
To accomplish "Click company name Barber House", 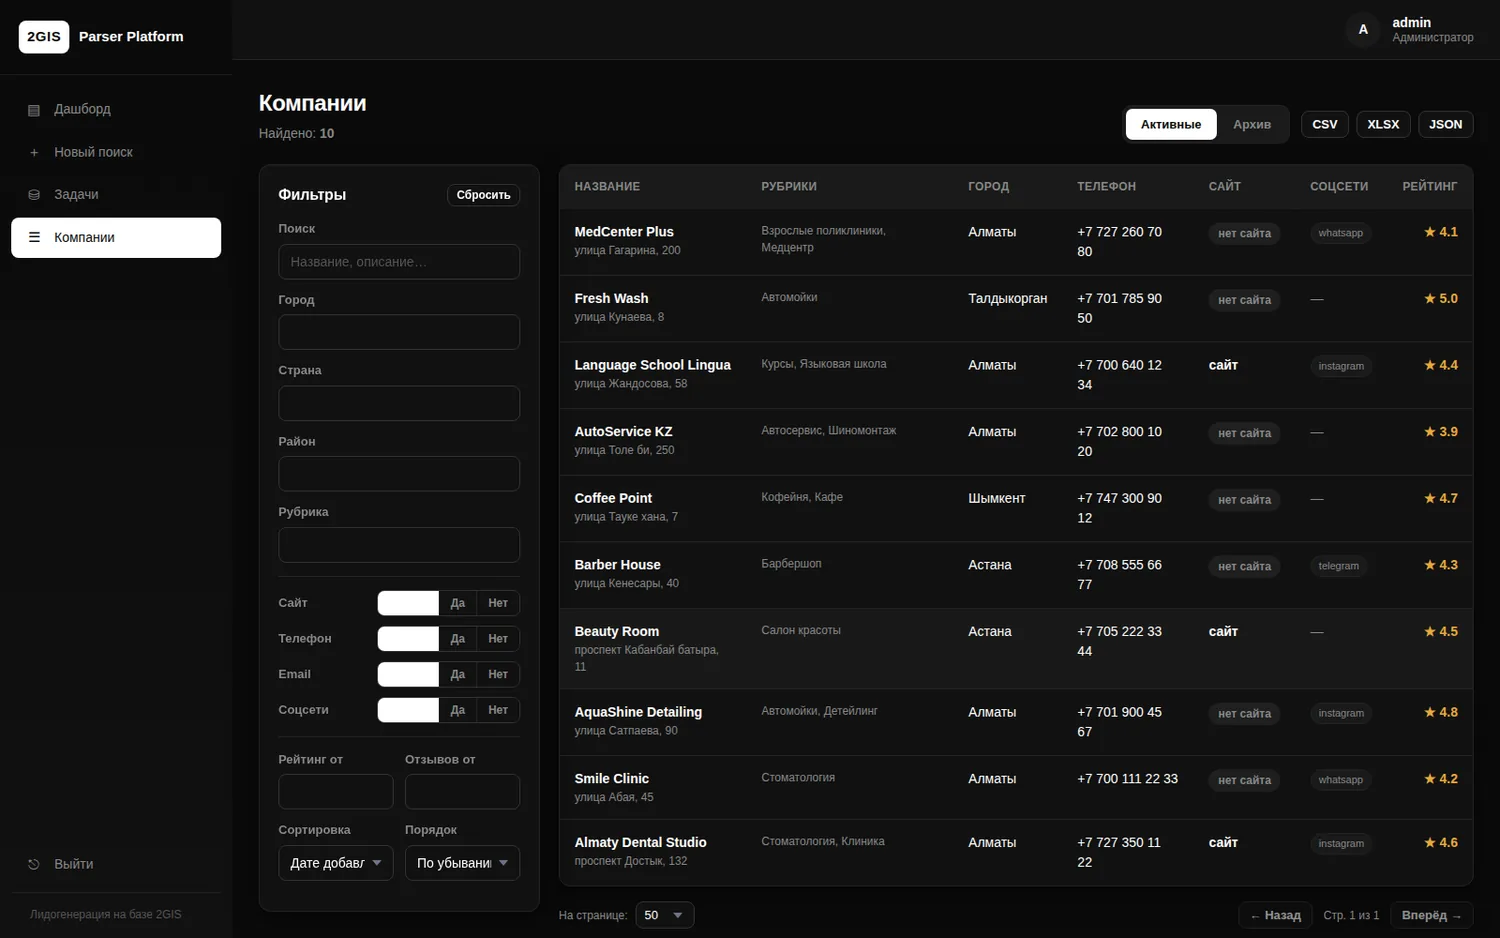I will pyautogui.click(x=617, y=565).
